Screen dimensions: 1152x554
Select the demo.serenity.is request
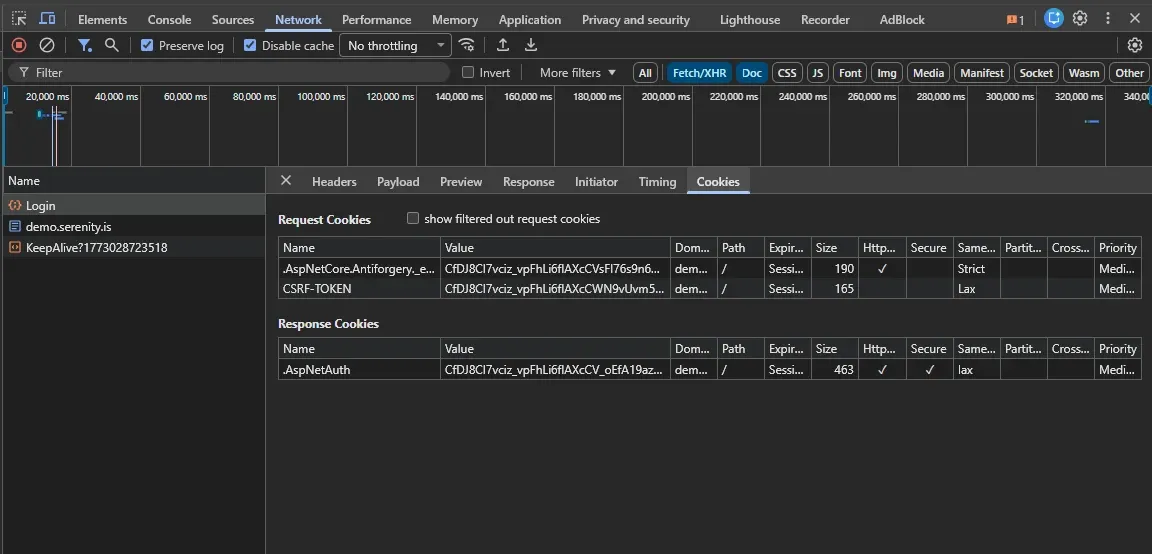click(x=133, y=227)
